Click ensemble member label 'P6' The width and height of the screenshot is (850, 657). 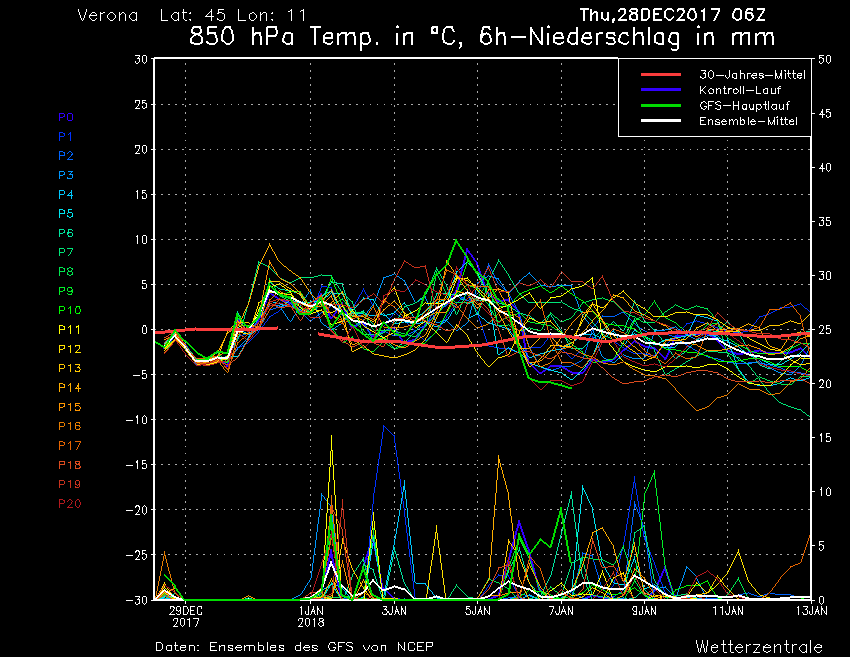tap(66, 233)
